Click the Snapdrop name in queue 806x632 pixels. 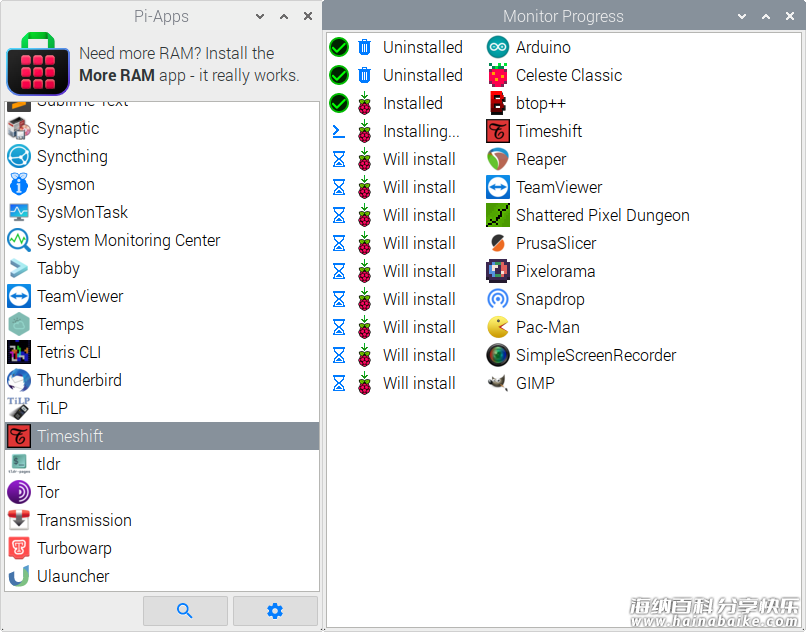(551, 300)
